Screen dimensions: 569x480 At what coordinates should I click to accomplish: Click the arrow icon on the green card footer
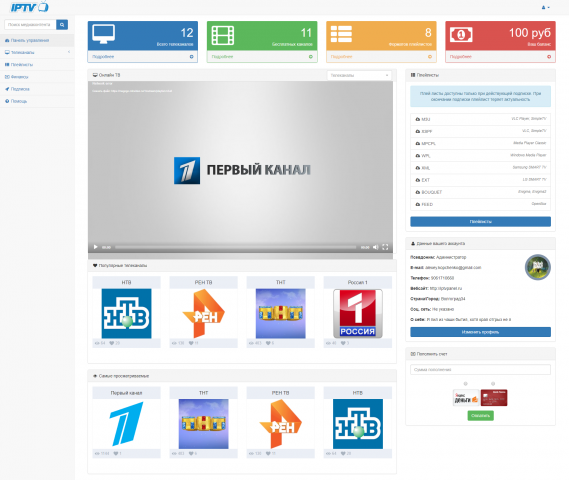point(311,57)
